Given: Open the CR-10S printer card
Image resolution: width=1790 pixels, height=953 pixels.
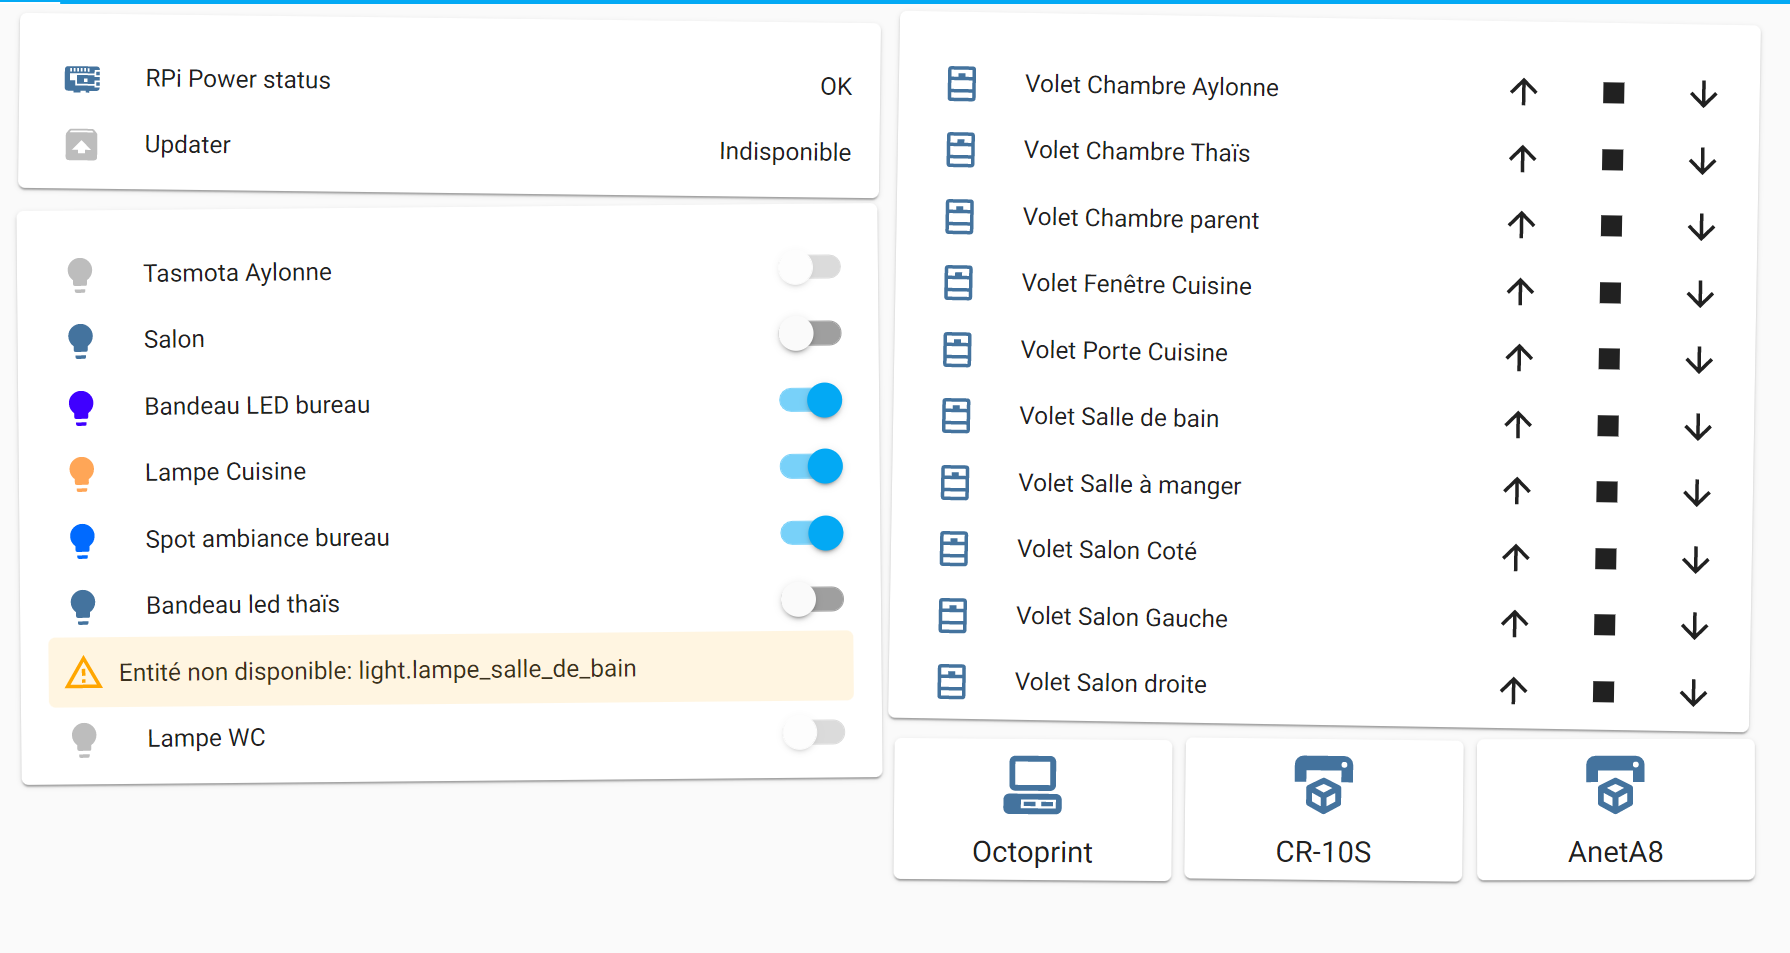Looking at the screenshot, I should coord(1324,810).
